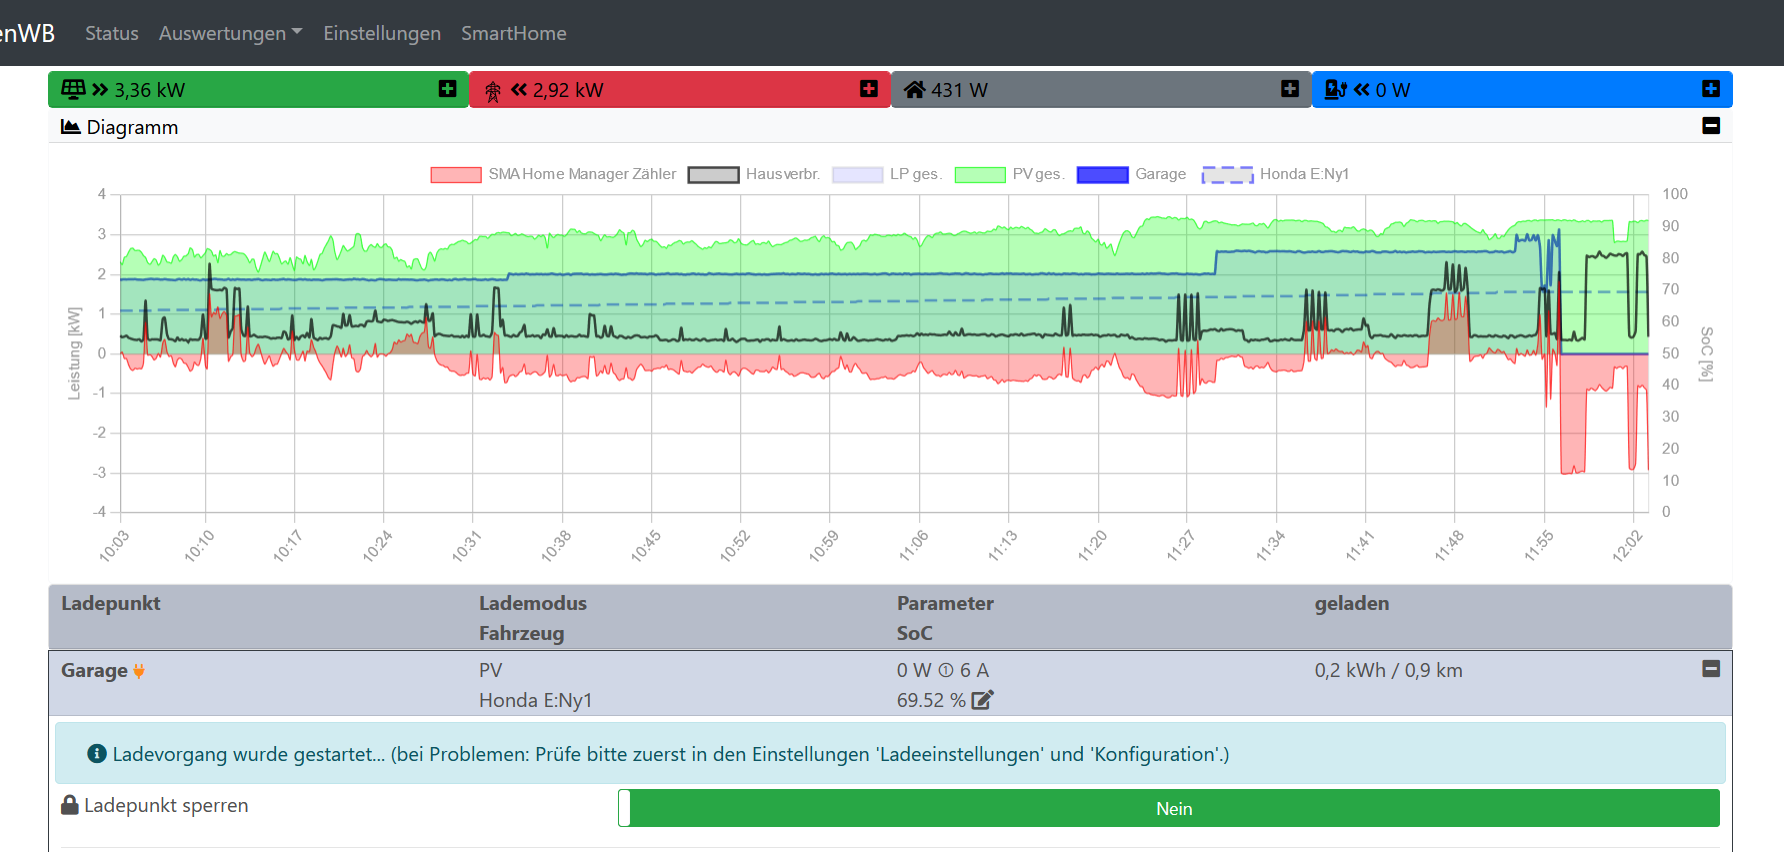The image size is (1784, 852).
Task: Toggle PV ges. series in chart legend
Action: click(x=1009, y=174)
